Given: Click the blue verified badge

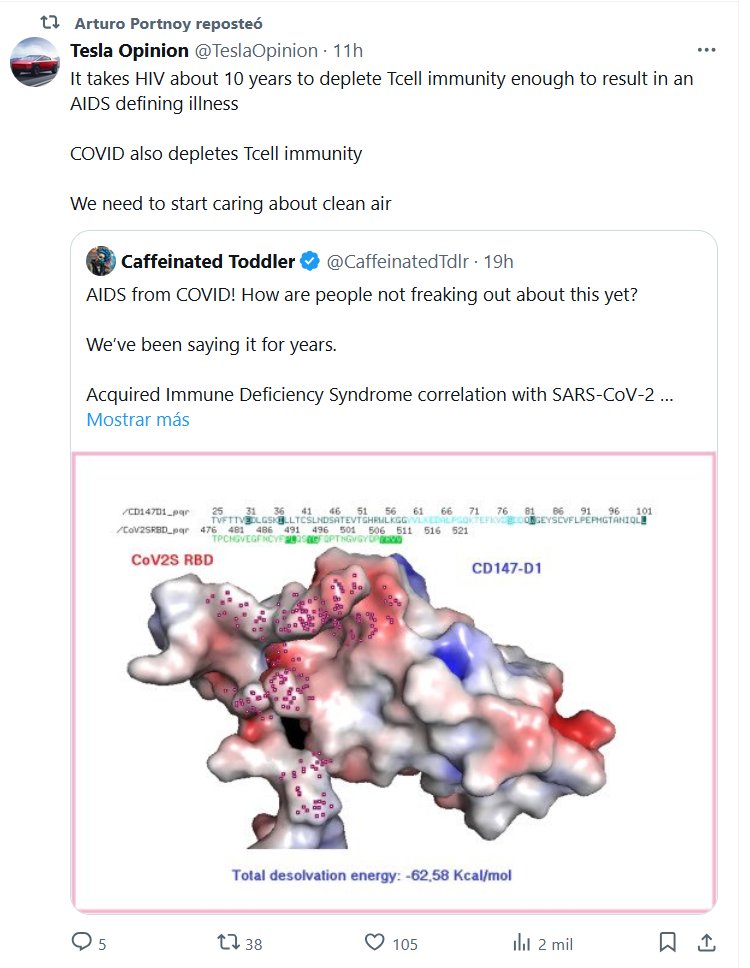Looking at the screenshot, I should pos(310,262).
